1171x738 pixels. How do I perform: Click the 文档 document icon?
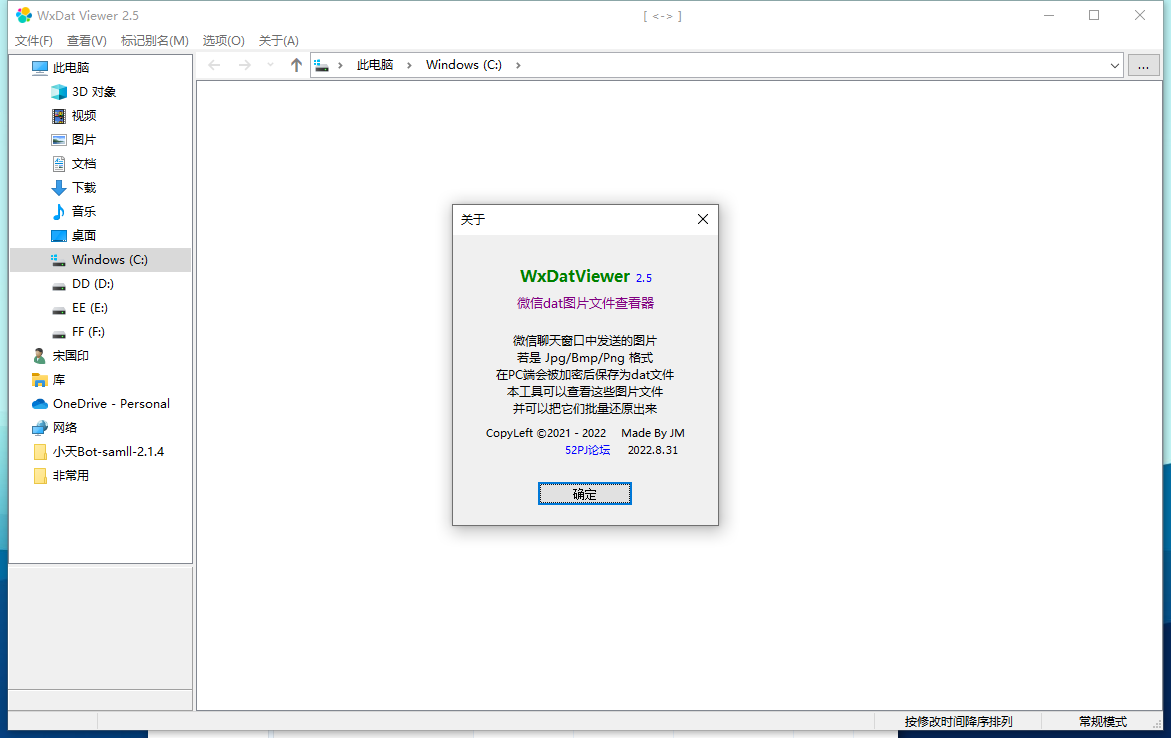point(59,164)
